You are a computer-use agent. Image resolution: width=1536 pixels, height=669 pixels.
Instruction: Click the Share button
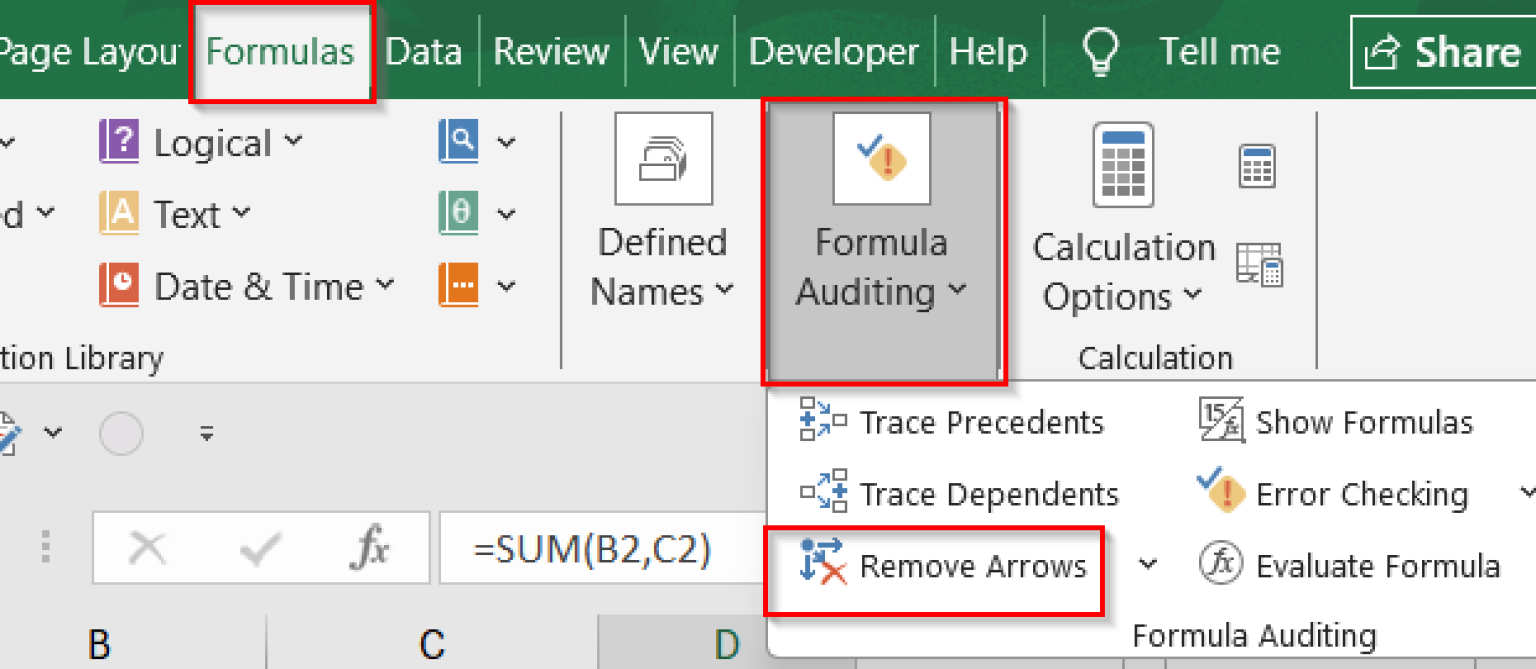(x=1447, y=52)
